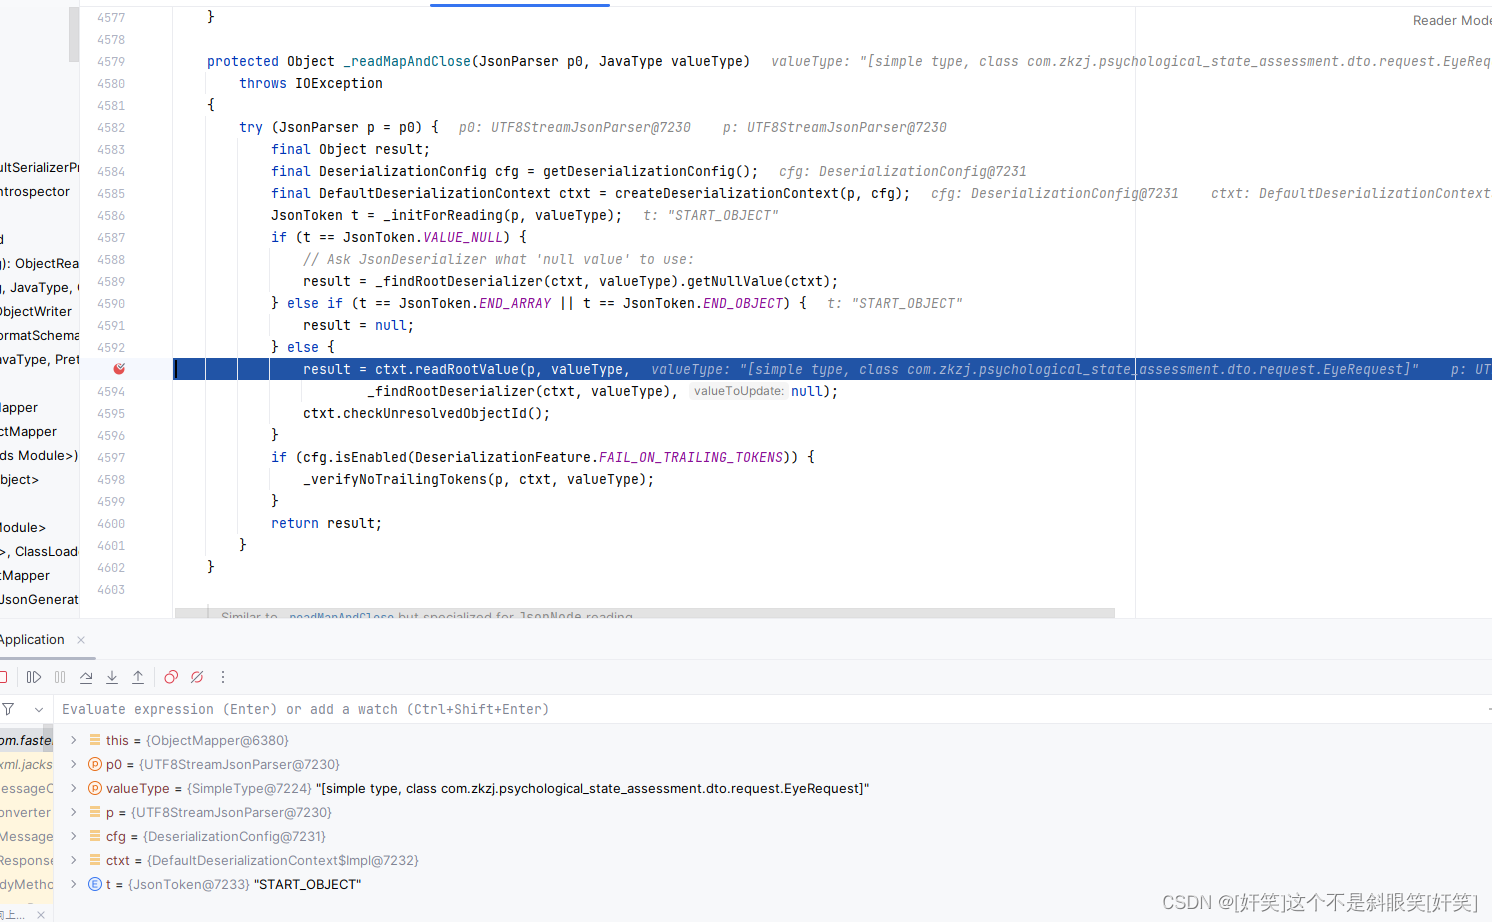Switch to the Application debug tab
This screenshot has height=922, width=1492.
point(32,639)
